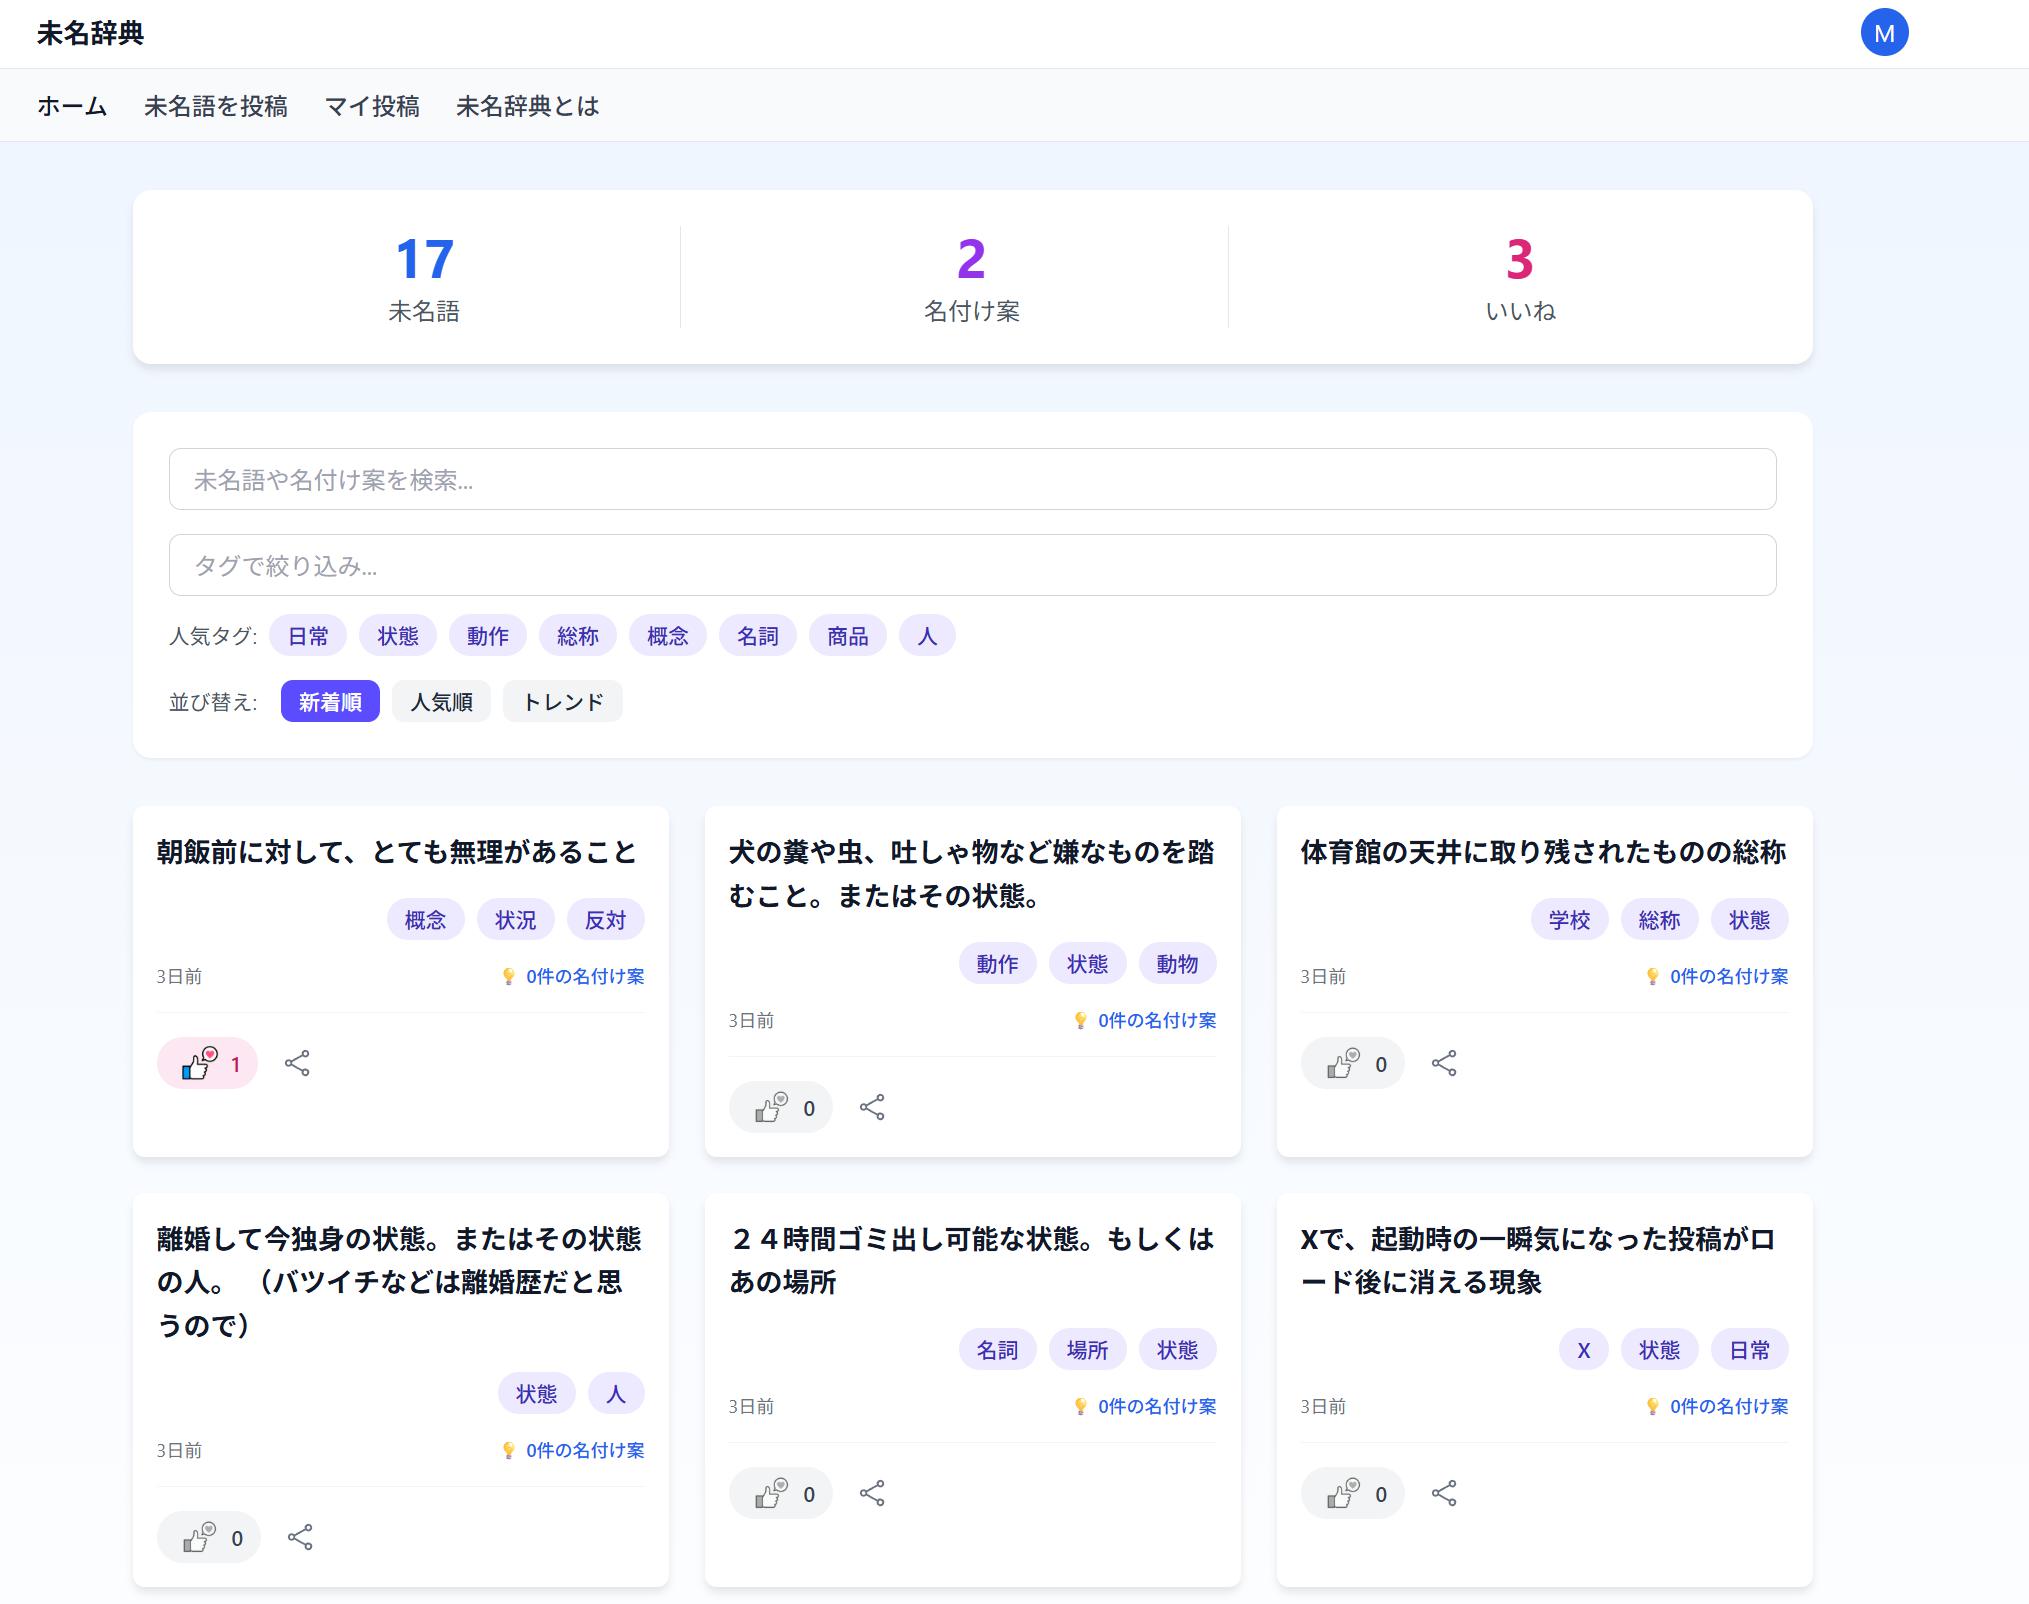Go to マイ投稿 page
This screenshot has width=2029, height=1604.
click(372, 106)
